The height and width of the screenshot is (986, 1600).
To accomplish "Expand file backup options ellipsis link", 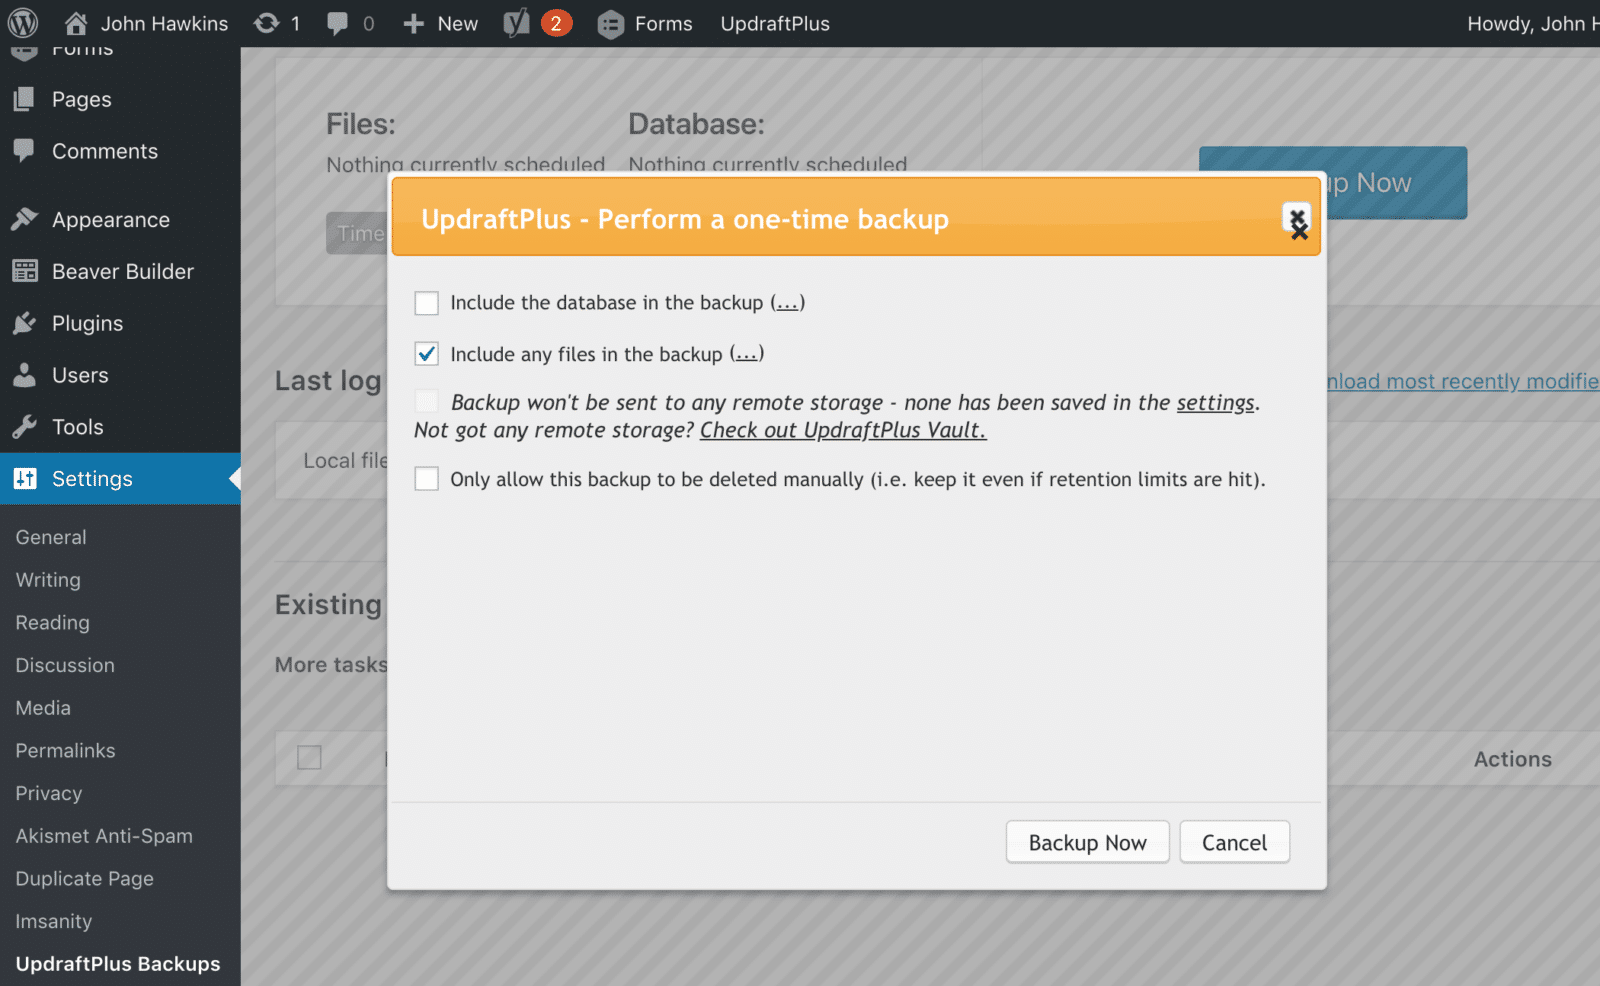I will point(746,354).
